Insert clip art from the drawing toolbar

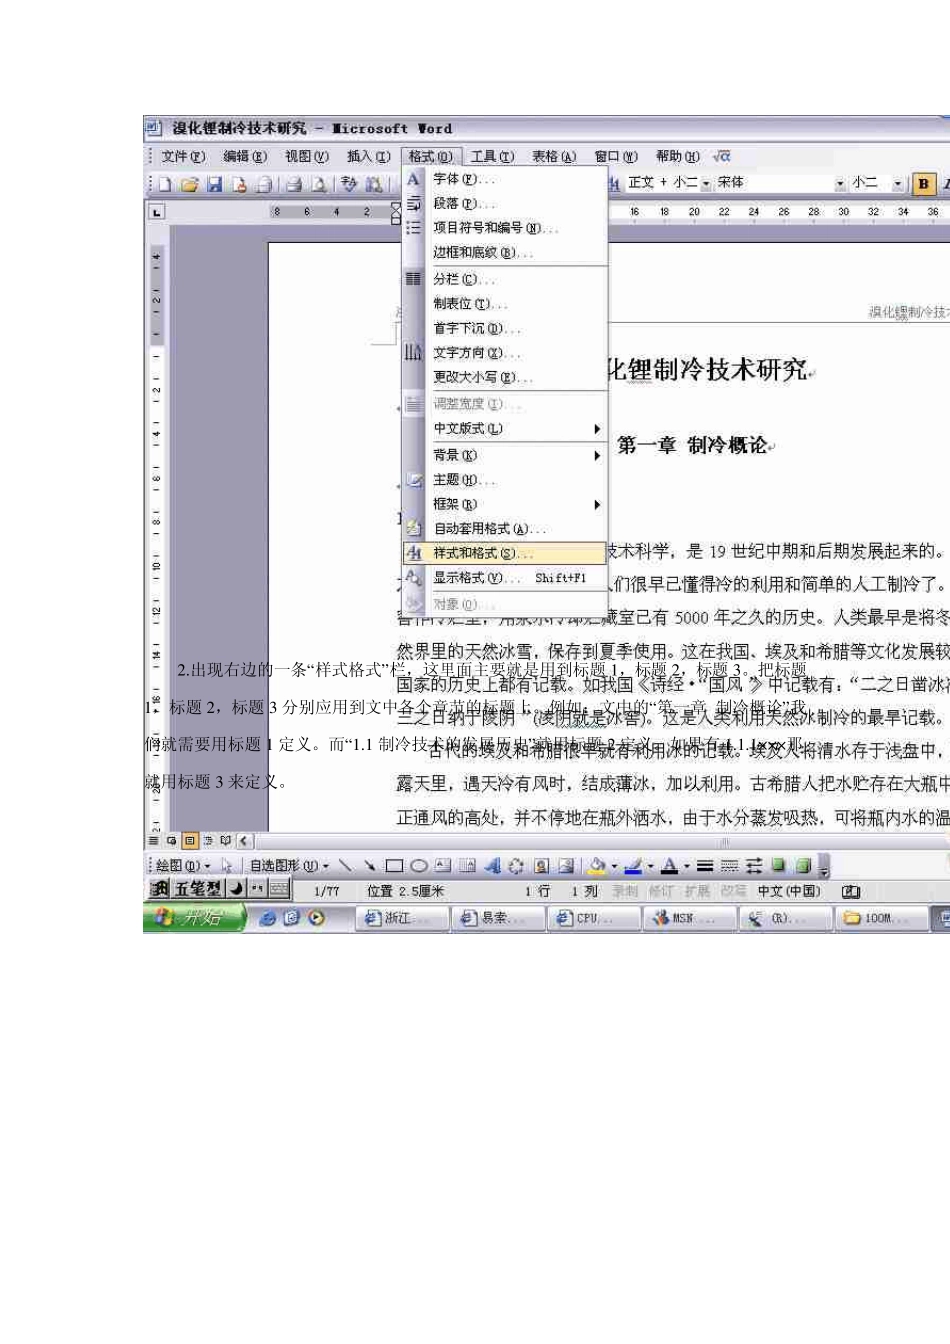[x=541, y=866]
